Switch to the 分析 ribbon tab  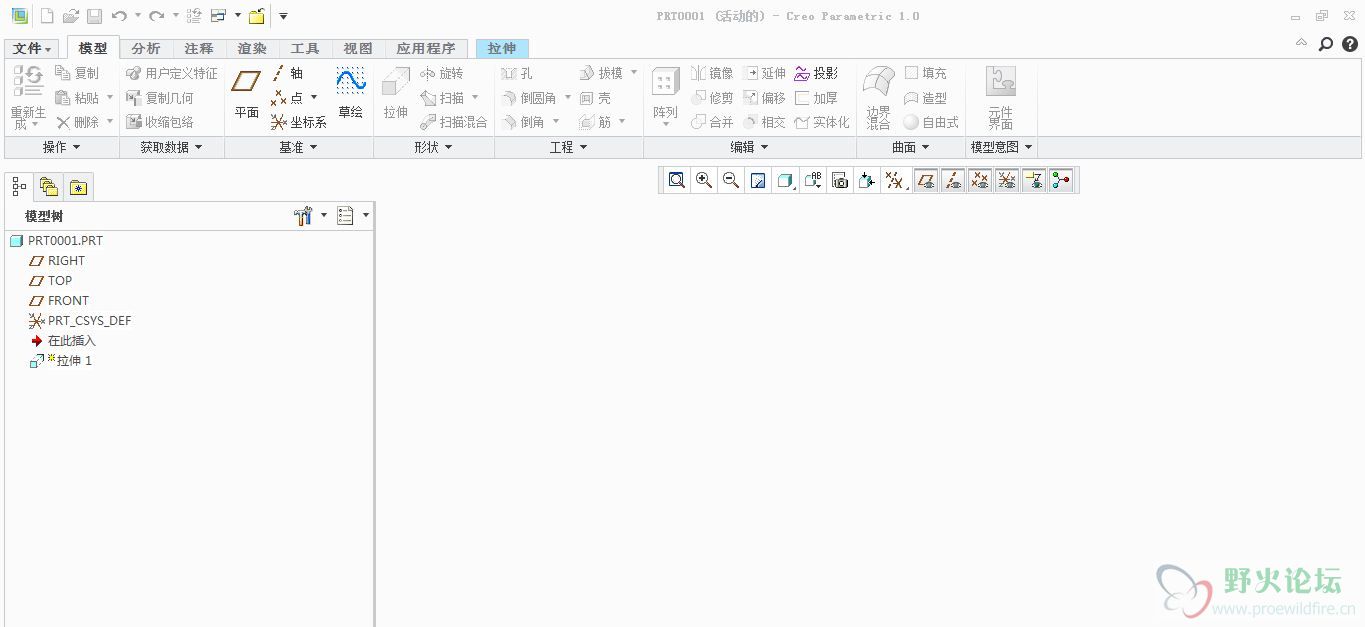coord(146,48)
